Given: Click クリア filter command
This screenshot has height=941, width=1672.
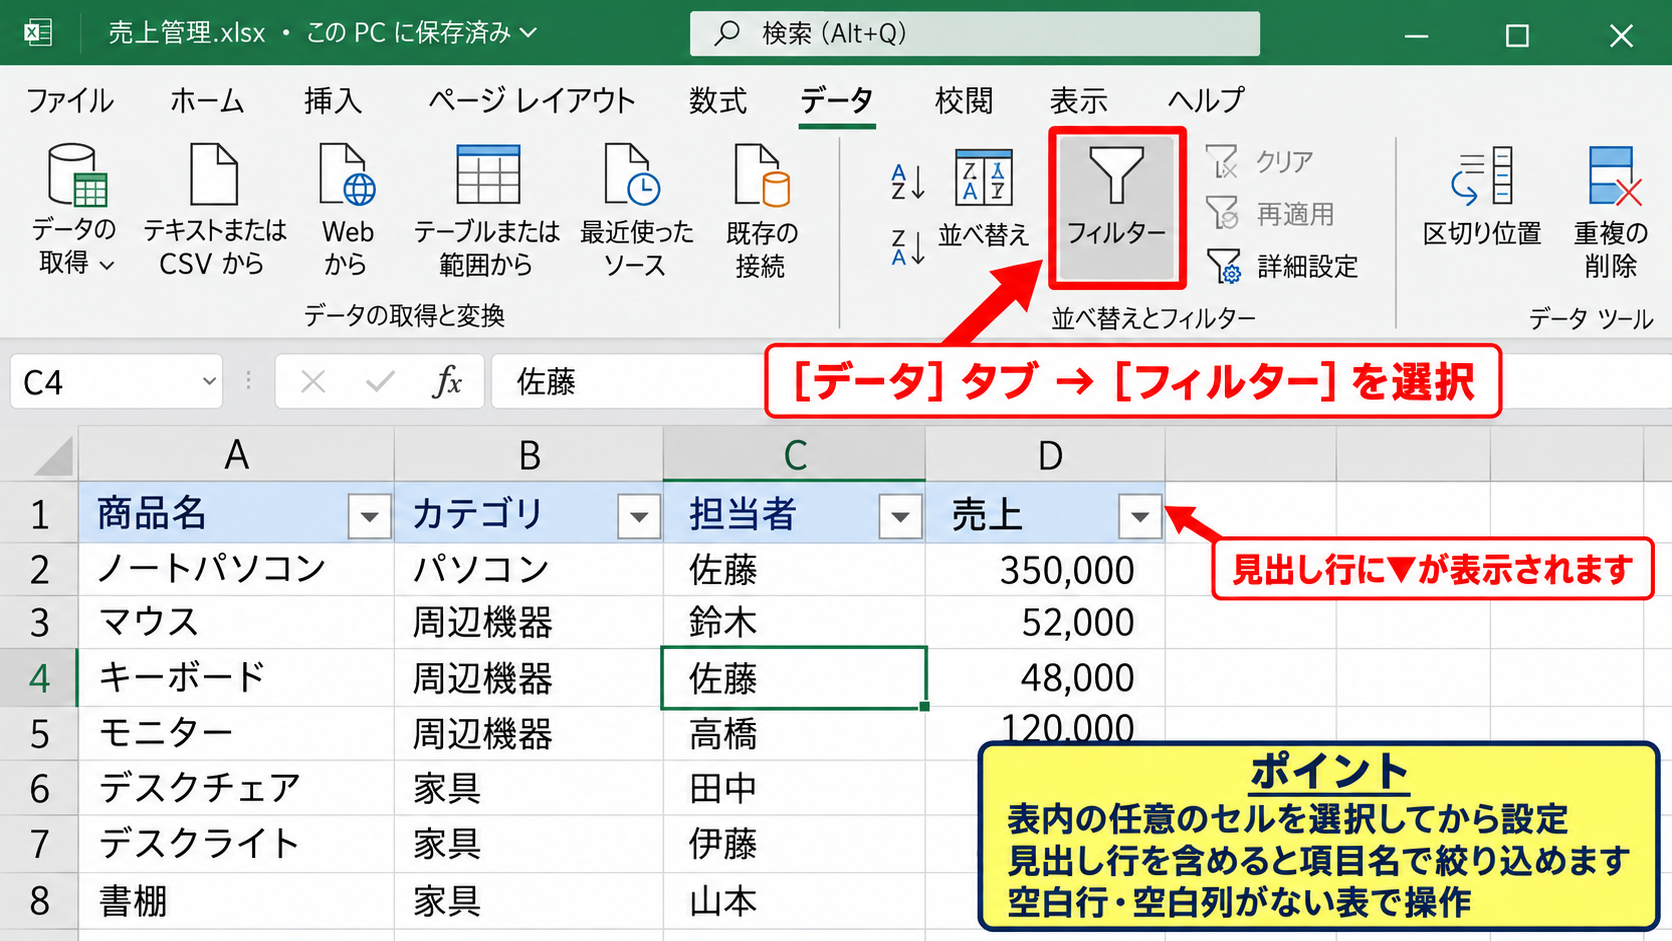Looking at the screenshot, I should click(1260, 161).
